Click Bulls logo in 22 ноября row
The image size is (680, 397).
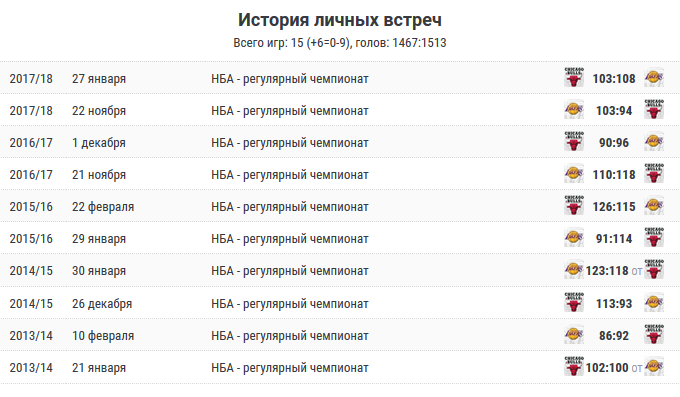pyautogui.click(x=654, y=110)
